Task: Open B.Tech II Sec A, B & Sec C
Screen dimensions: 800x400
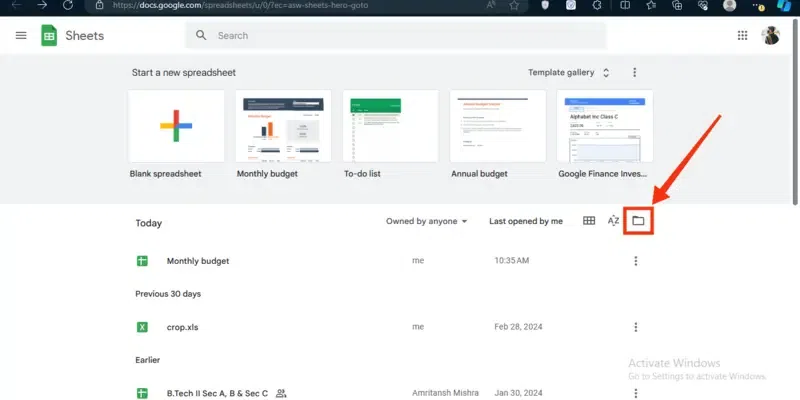Action: point(217,393)
